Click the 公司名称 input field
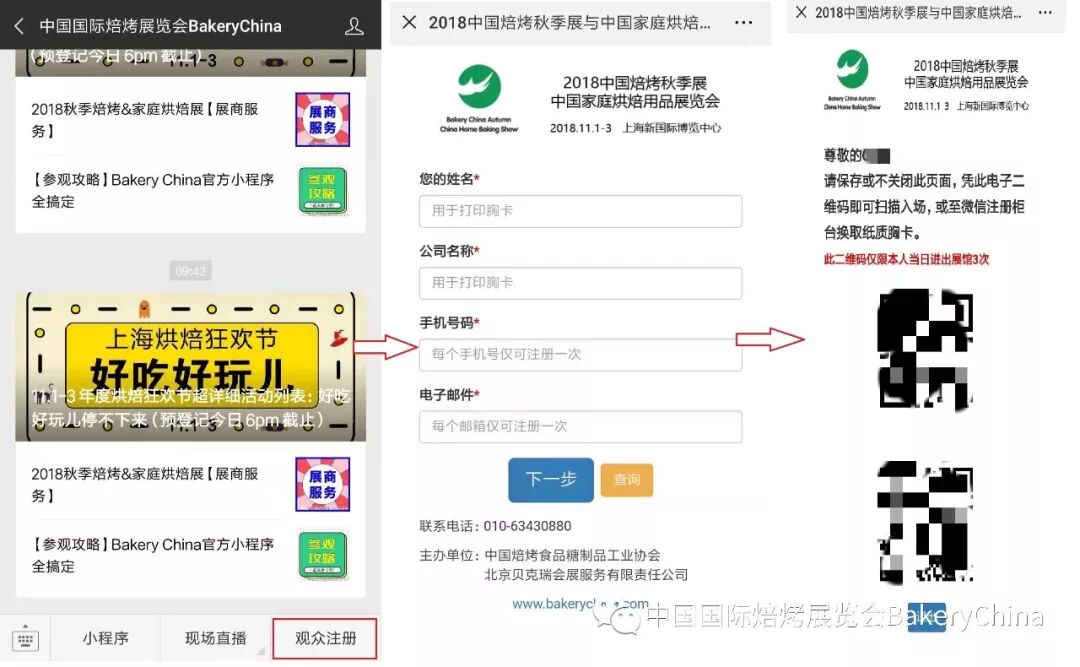The image size is (1080, 667). click(x=580, y=283)
